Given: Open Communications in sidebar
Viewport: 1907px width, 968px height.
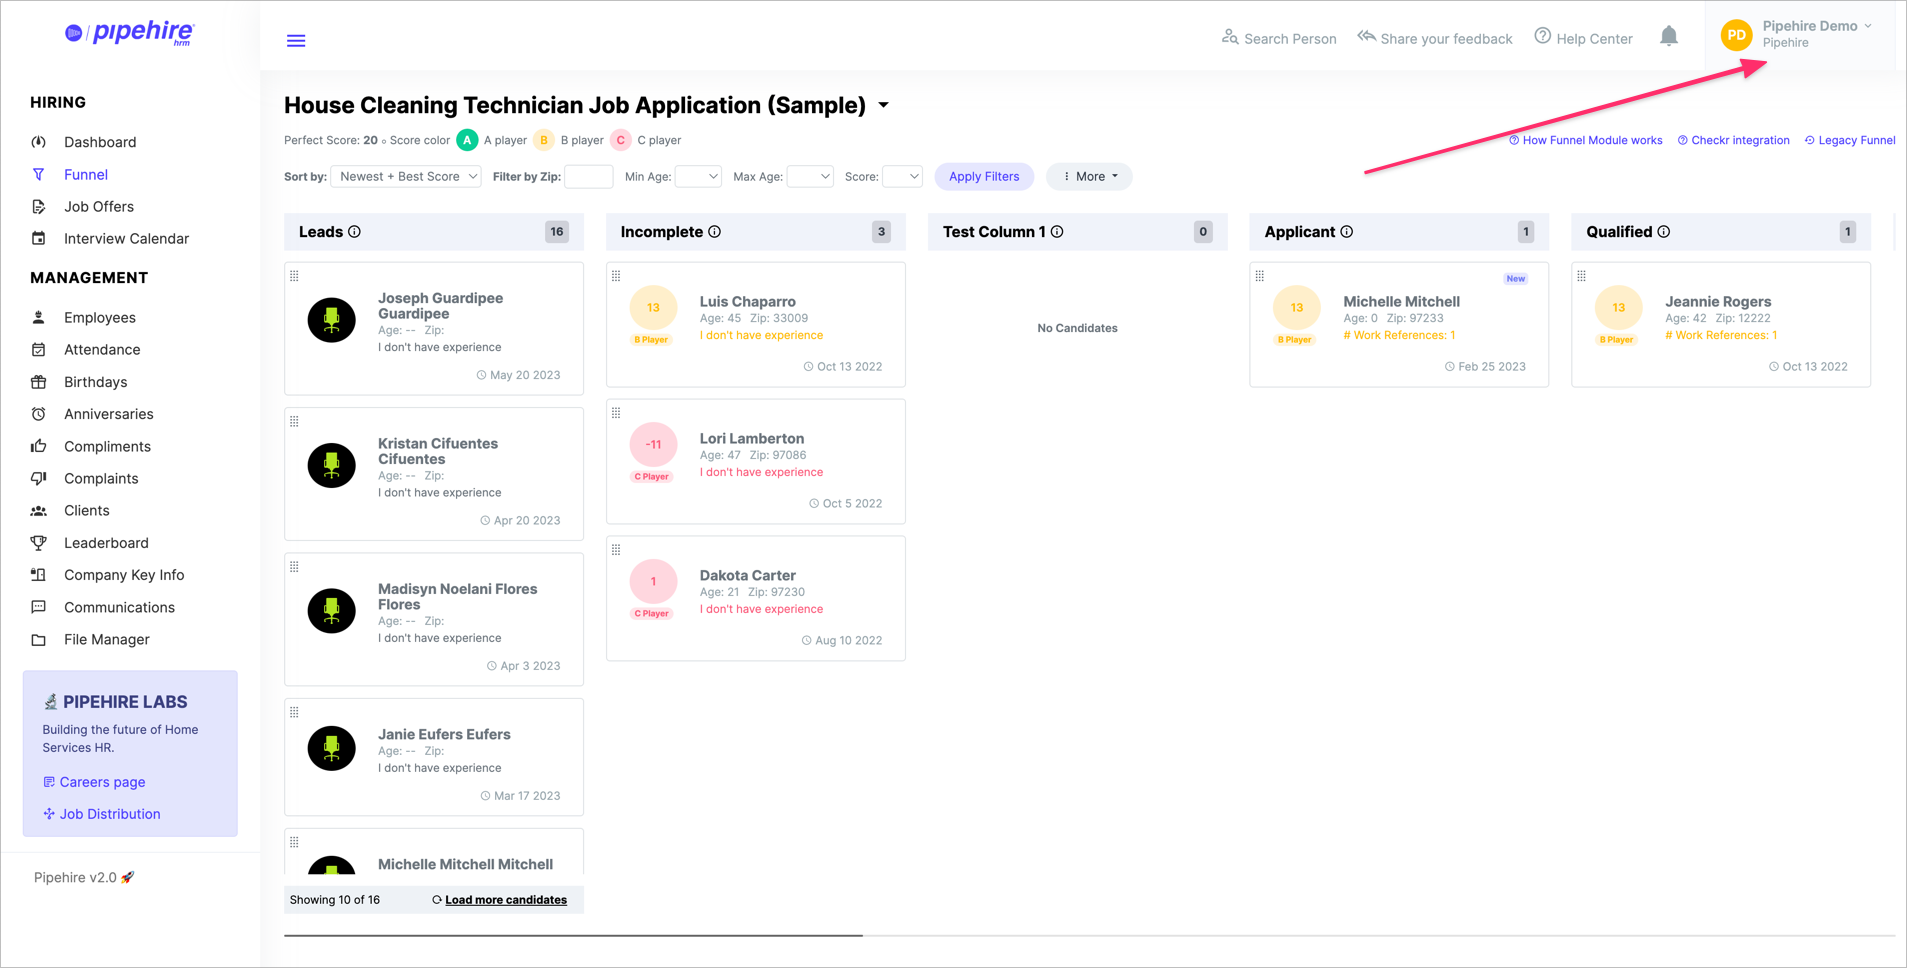Looking at the screenshot, I should 119,608.
